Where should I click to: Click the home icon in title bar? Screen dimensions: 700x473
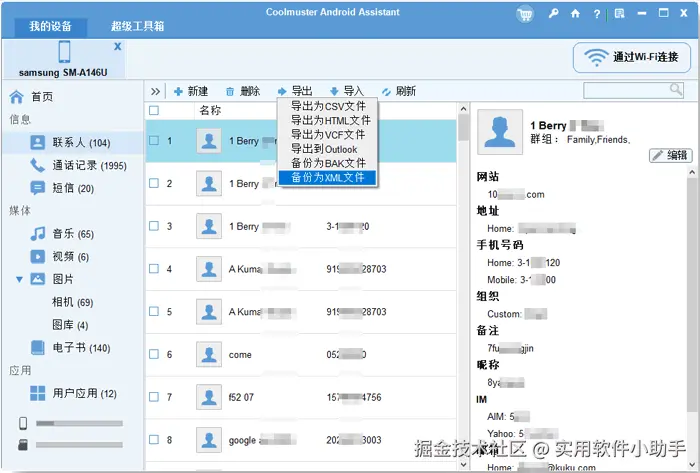(575, 14)
